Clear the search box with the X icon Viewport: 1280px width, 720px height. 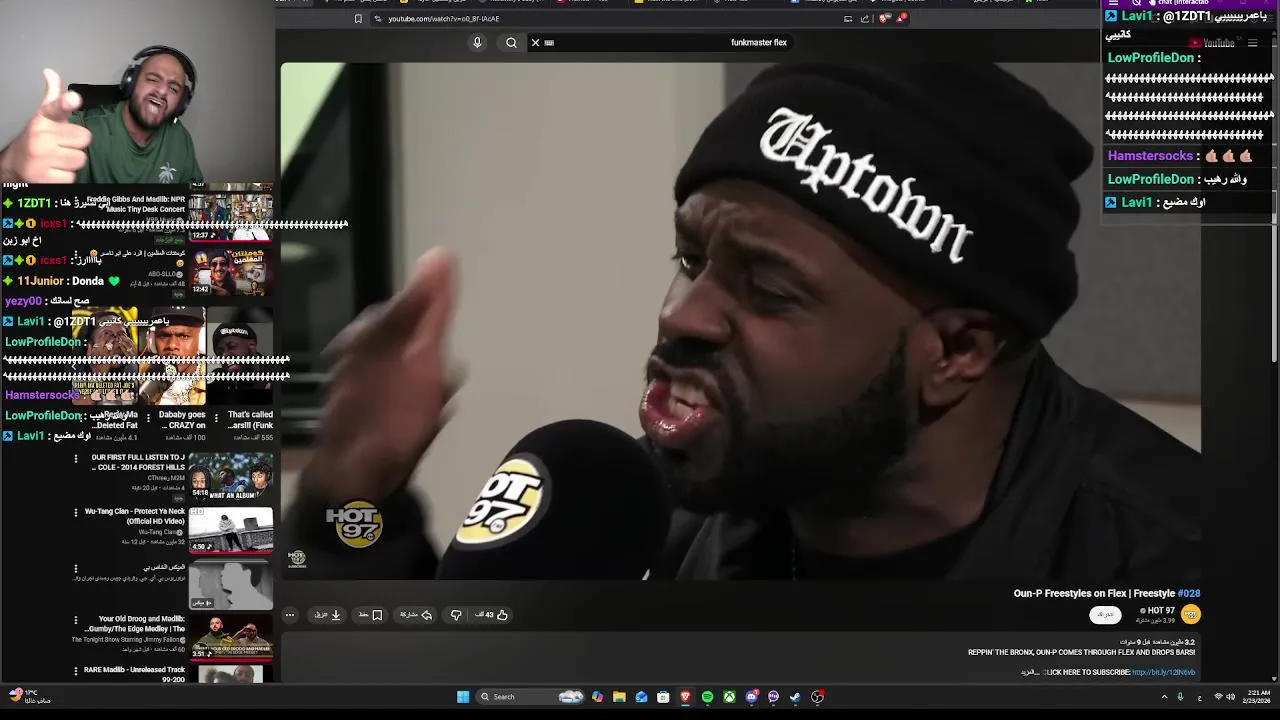tap(535, 43)
